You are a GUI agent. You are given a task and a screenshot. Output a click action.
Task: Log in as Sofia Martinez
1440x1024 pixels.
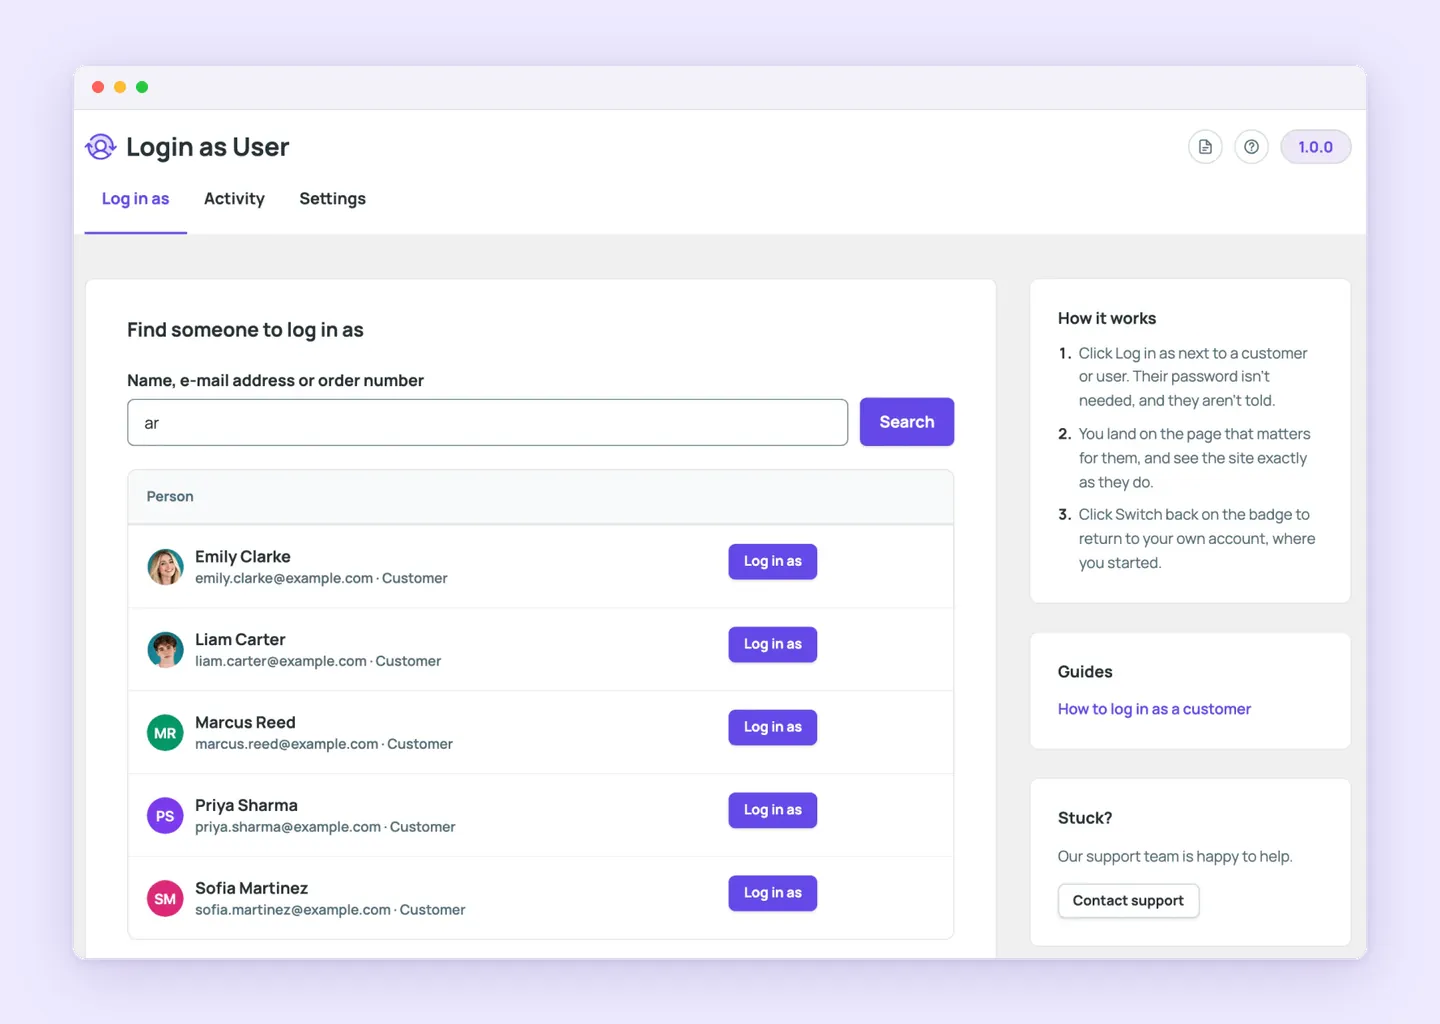[772, 893]
